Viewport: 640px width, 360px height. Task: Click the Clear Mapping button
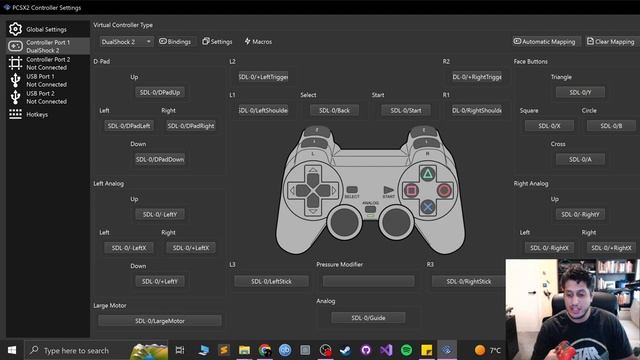(x=611, y=42)
